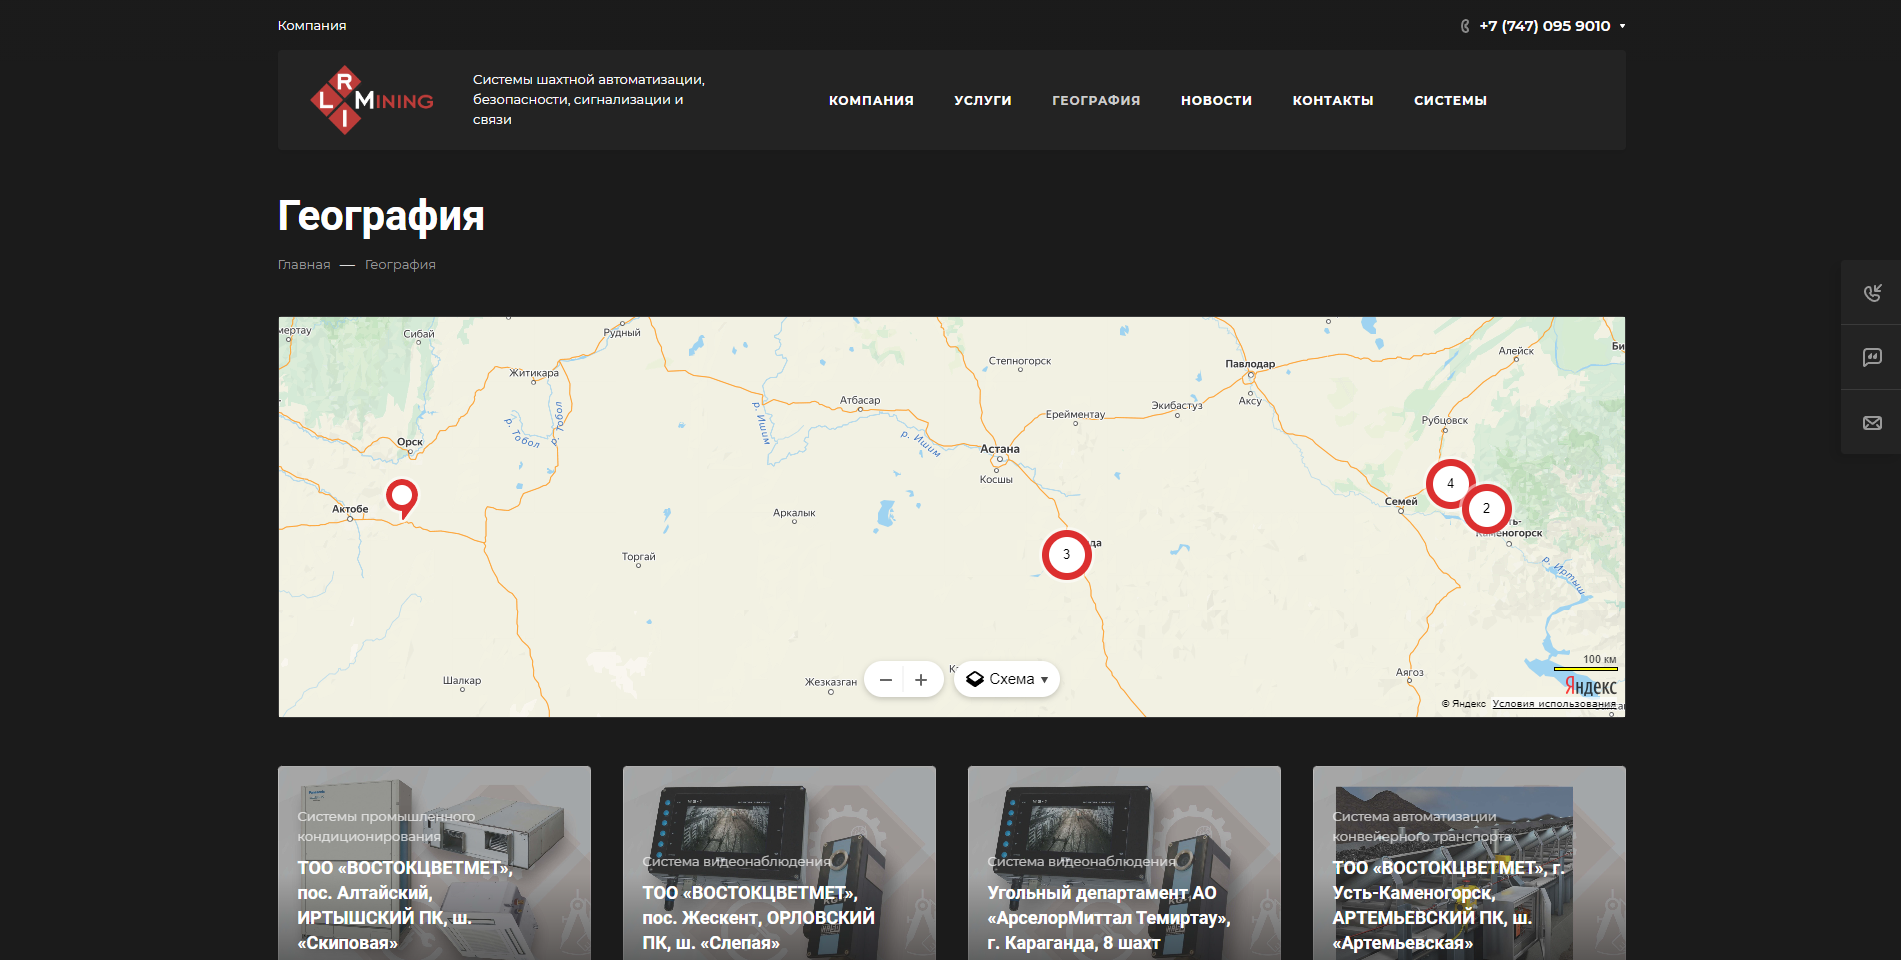Open the ИРТЫШСКИЙ ПК «Скиповая» project card
This screenshot has height=960, width=1901.
[x=434, y=863]
